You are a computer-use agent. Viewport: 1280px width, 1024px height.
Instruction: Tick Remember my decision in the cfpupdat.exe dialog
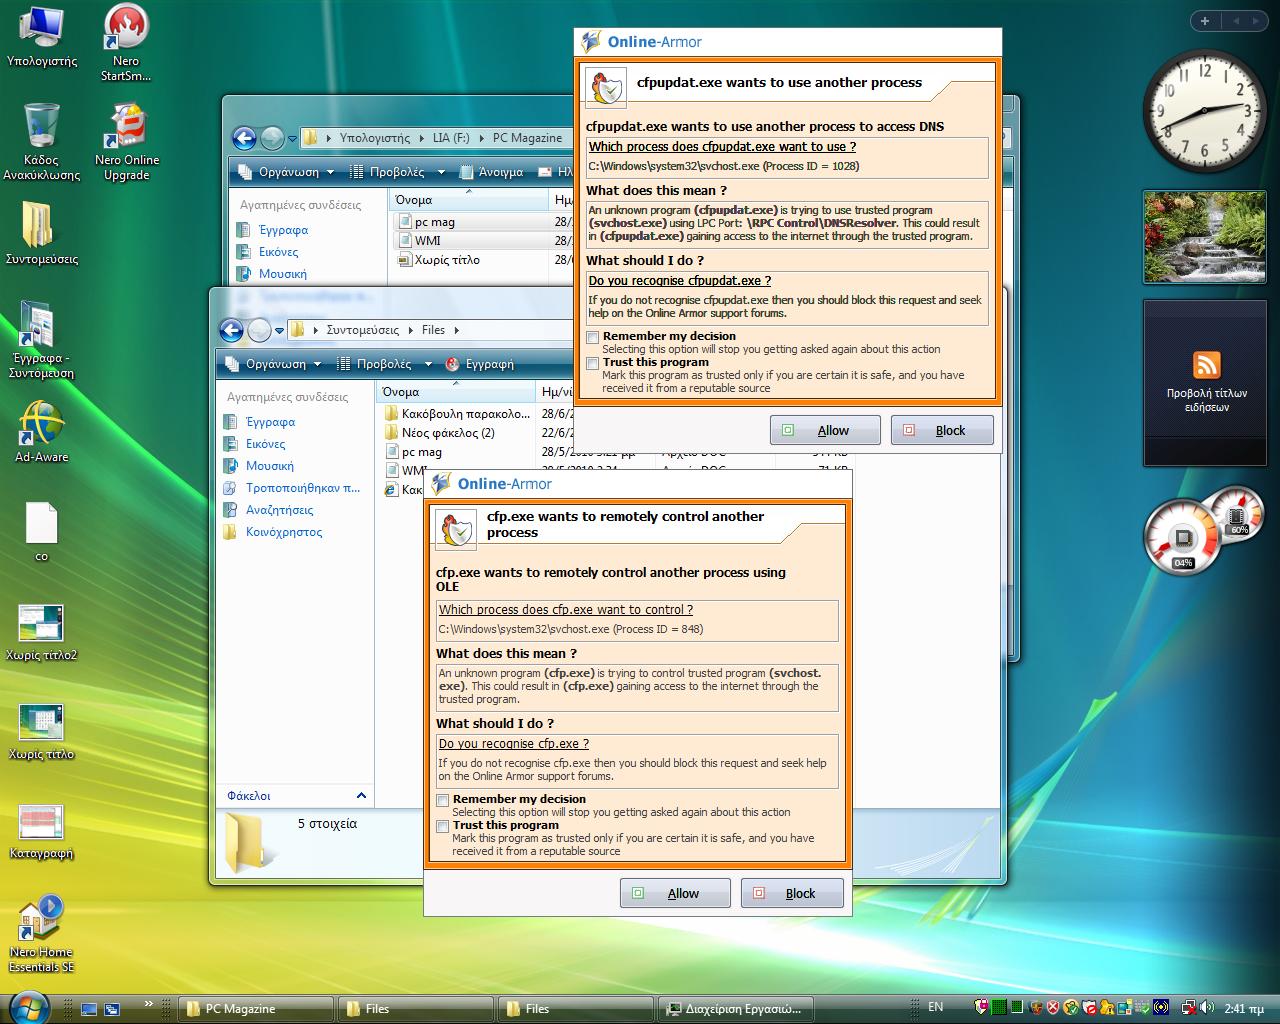593,337
